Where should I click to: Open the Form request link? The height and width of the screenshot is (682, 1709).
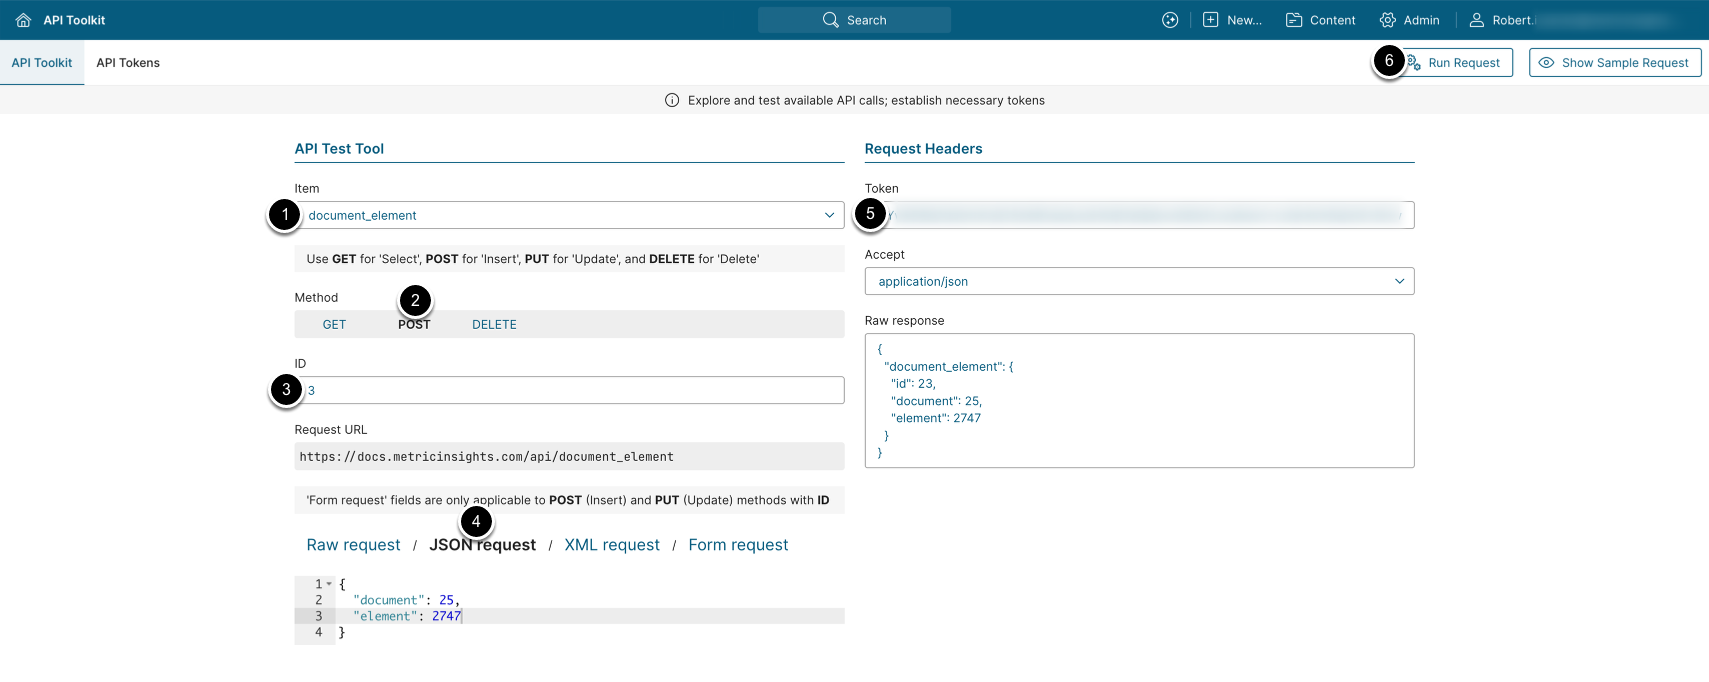[x=738, y=545]
